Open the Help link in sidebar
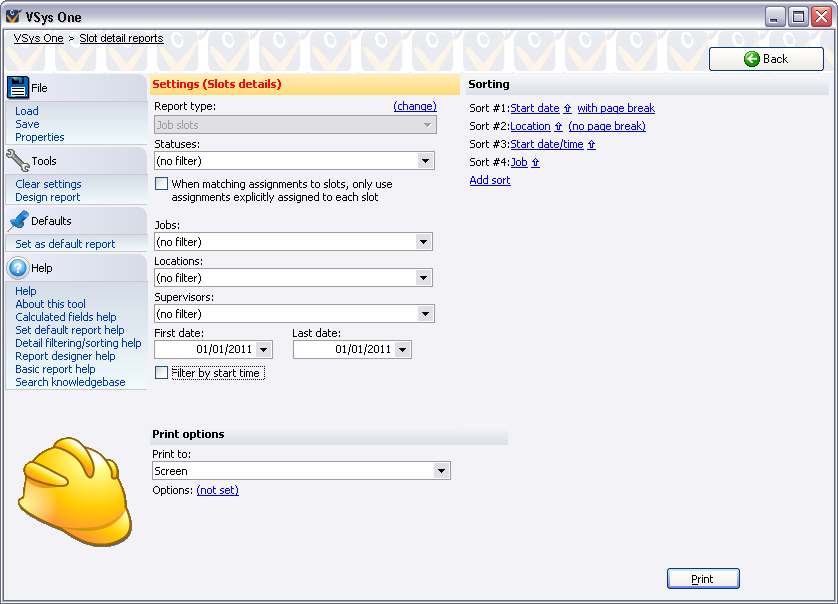The width and height of the screenshot is (838, 604). (x=26, y=291)
